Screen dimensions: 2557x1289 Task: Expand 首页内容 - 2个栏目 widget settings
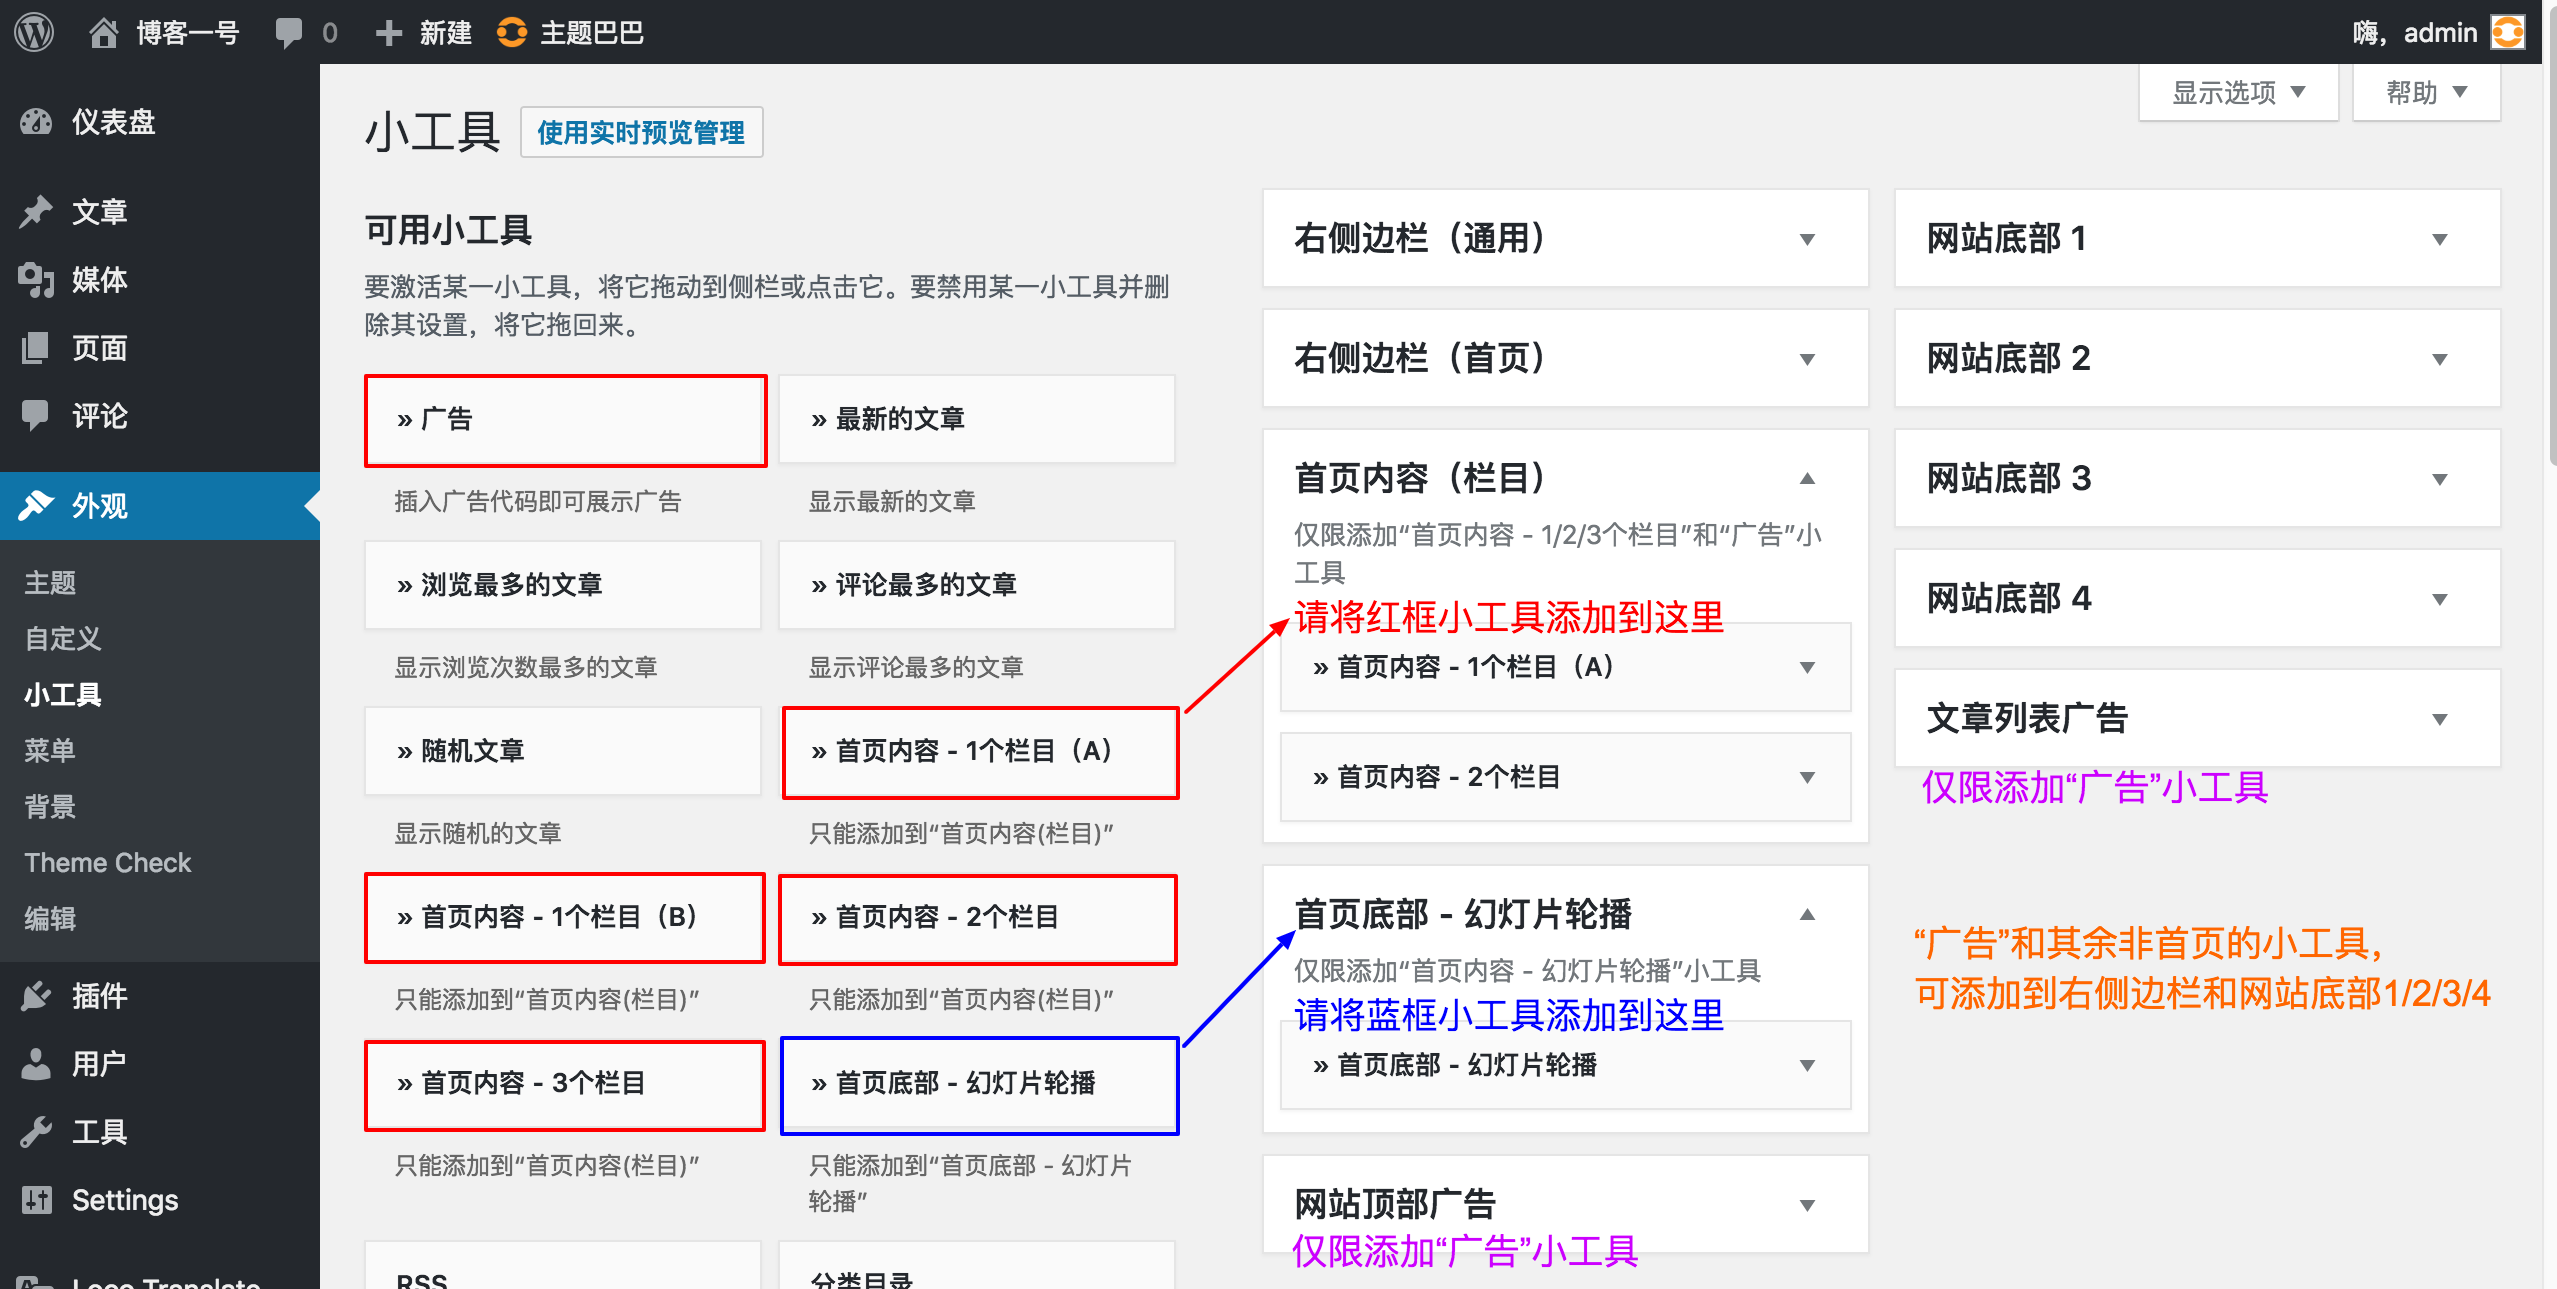tap(1807, 777)
